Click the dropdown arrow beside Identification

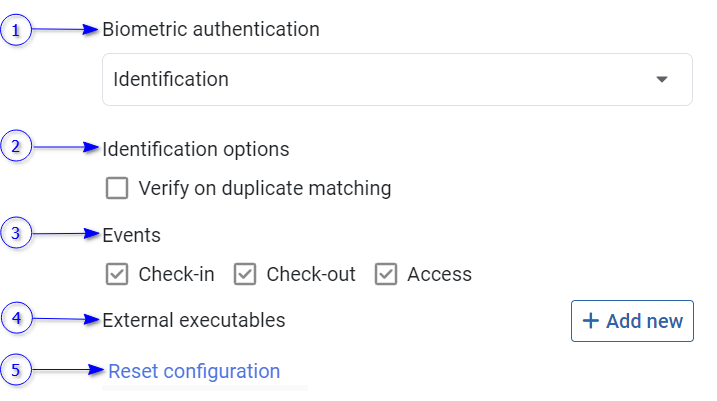(661, 79)
